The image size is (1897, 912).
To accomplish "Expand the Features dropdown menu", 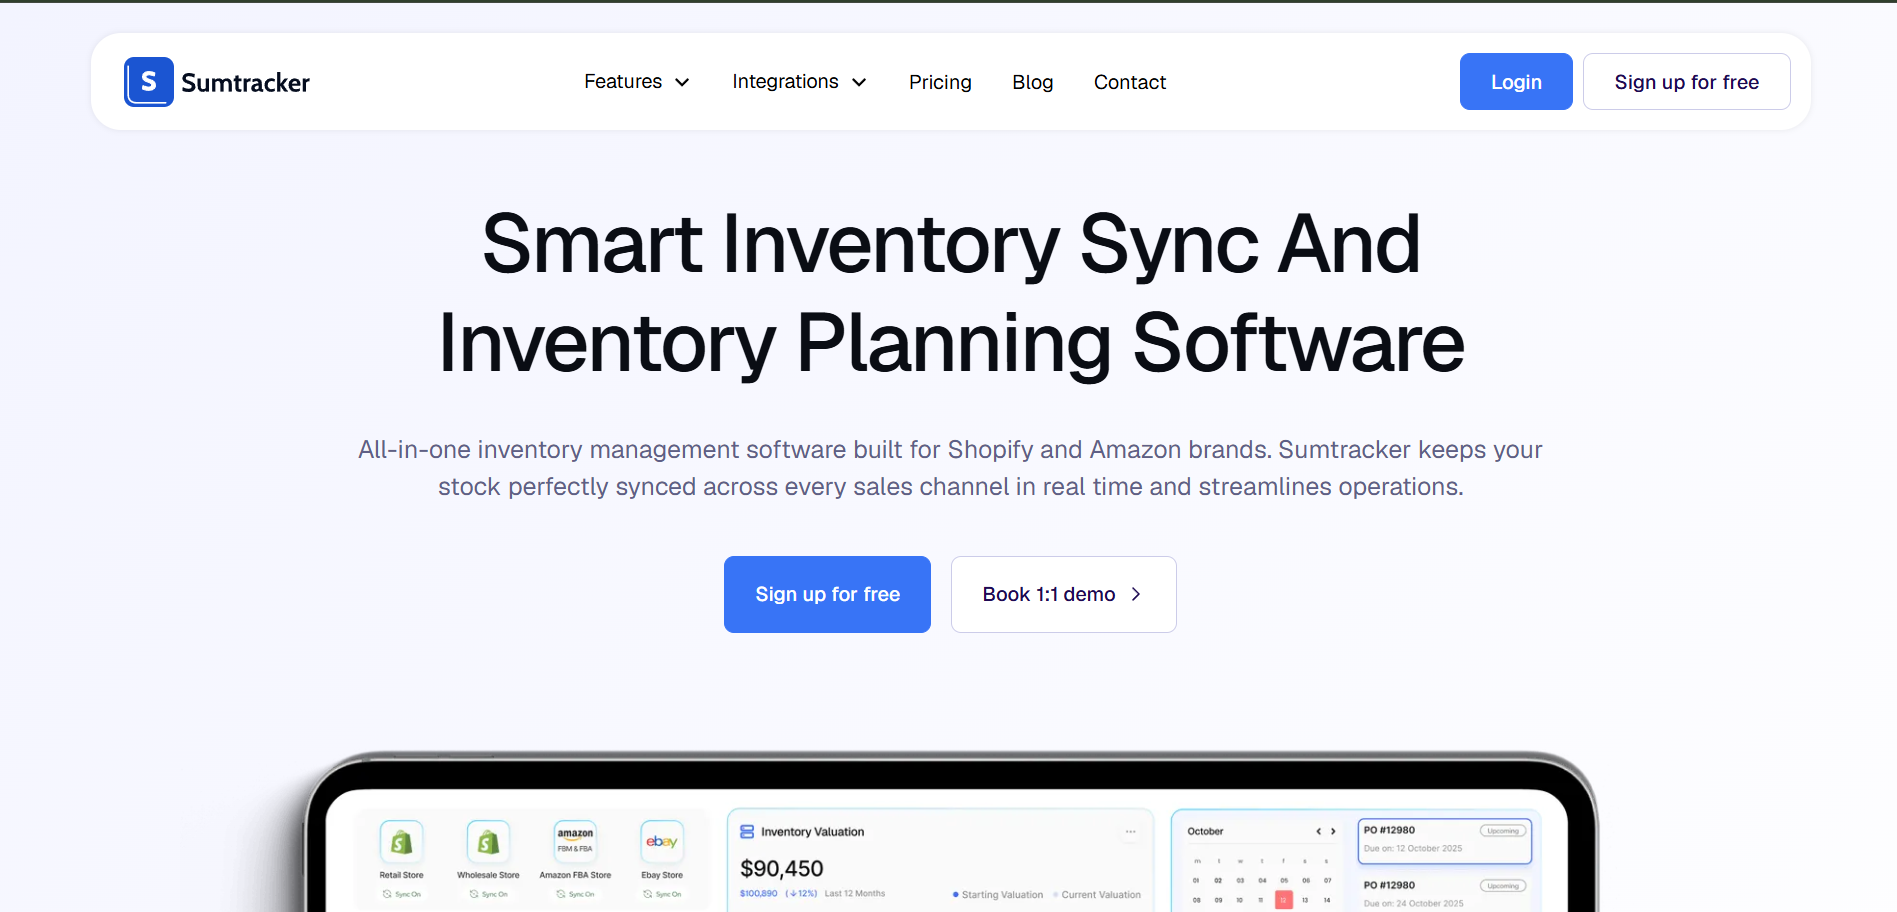I will (x=636, y=81).
